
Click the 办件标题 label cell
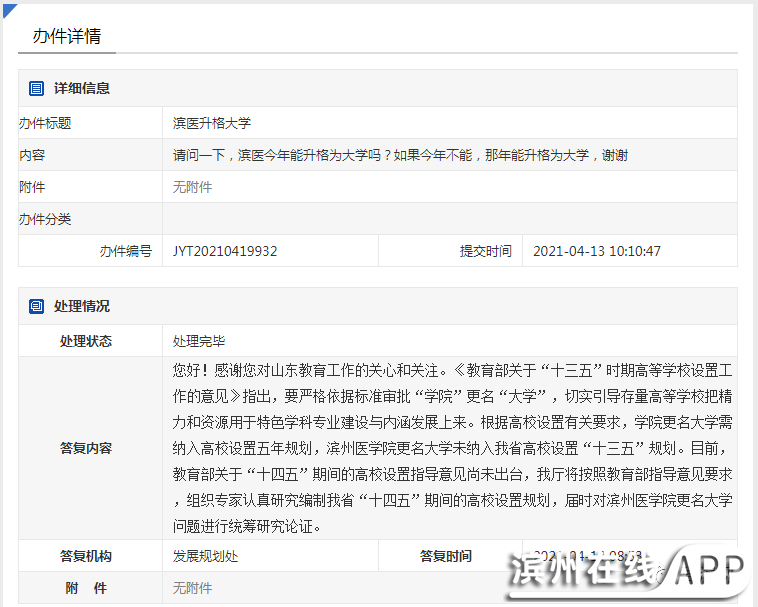click(46, 123)
